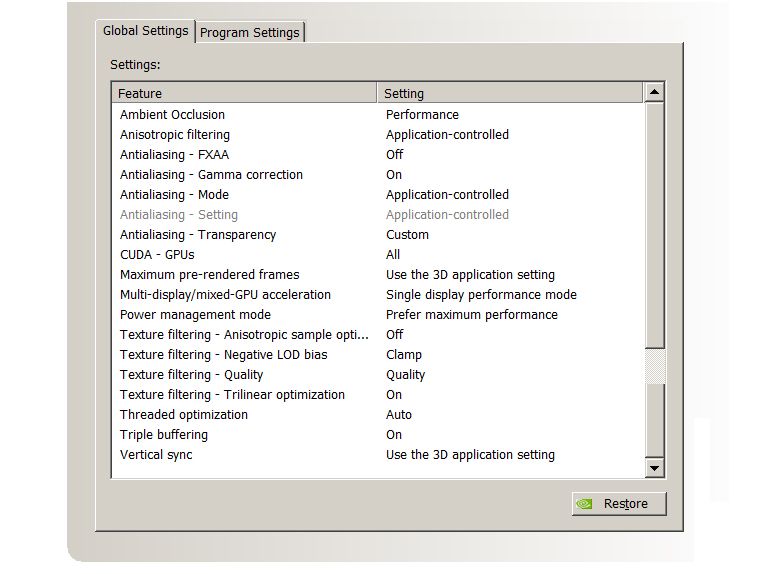Sort by the Feature column header
The image size is (765, 574).
tap(244, 93)
